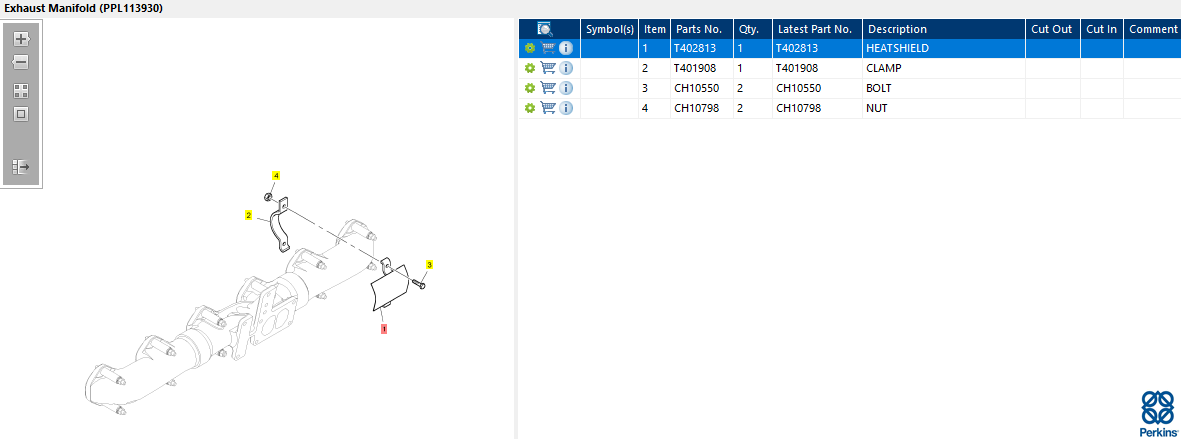Screen dimensions: 1181x439
Task: Click the Cut In column header
Action: coord(1102,29)
